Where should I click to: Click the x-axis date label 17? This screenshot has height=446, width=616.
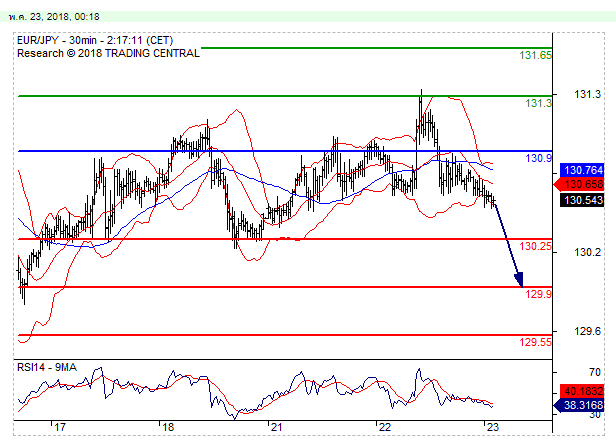[60, 428]
